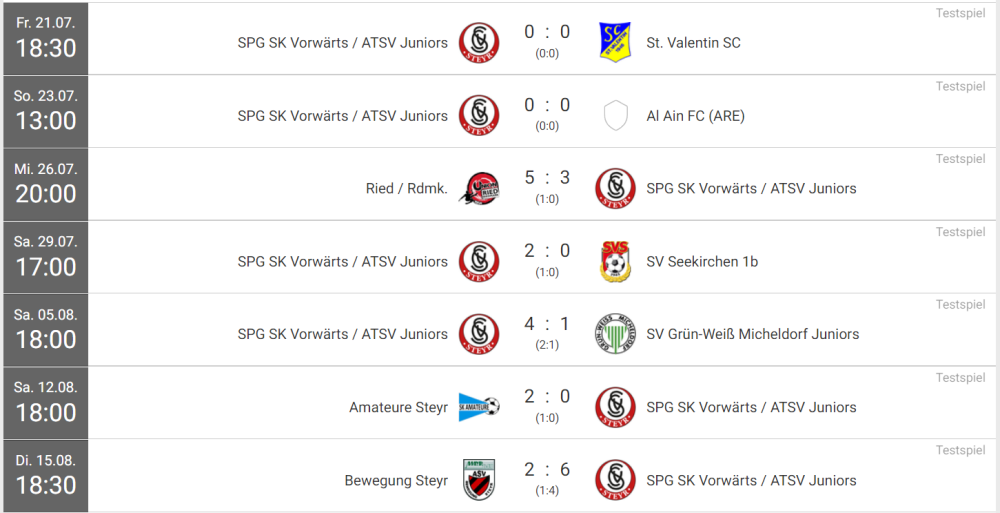Viewport: 1000px width, 513px height.
Task: Click the SV Seekirchen 1b crest
Action: [615, 261]
